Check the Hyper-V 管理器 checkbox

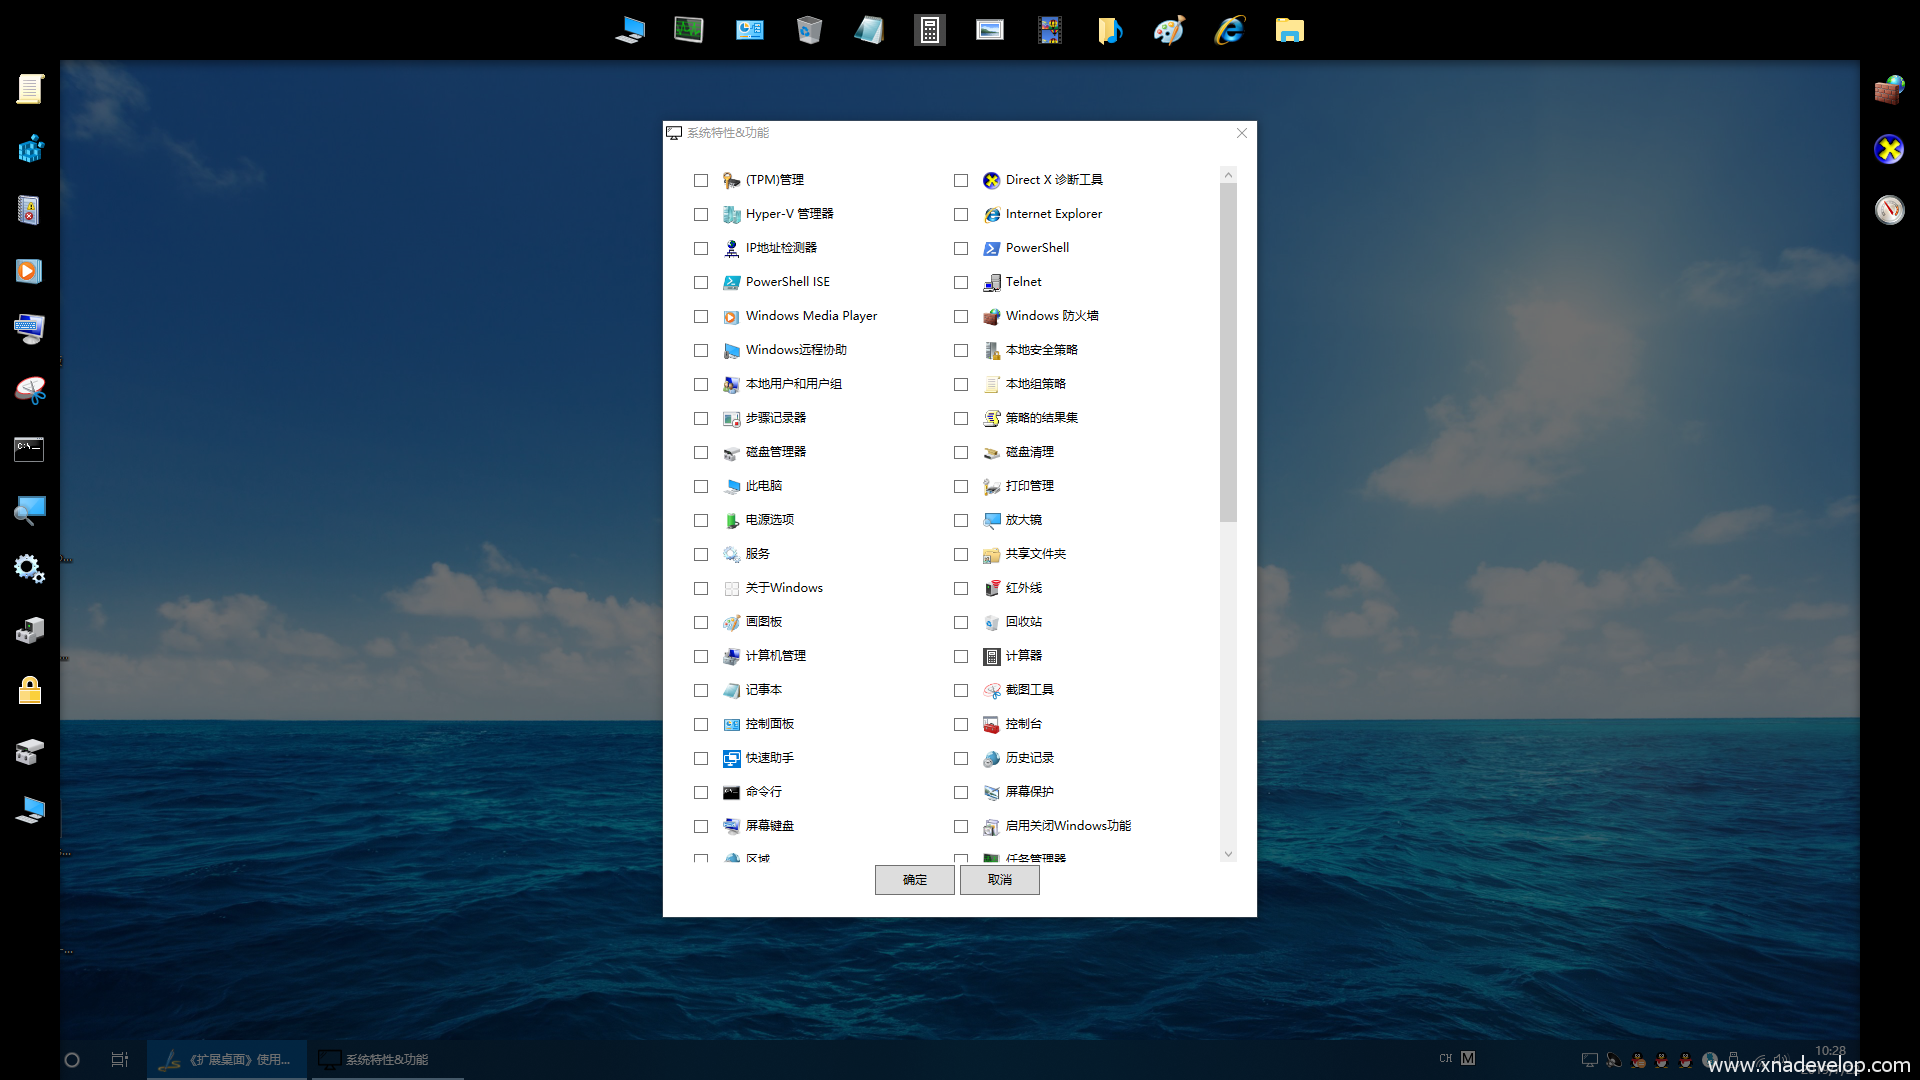tap(701, 214)
